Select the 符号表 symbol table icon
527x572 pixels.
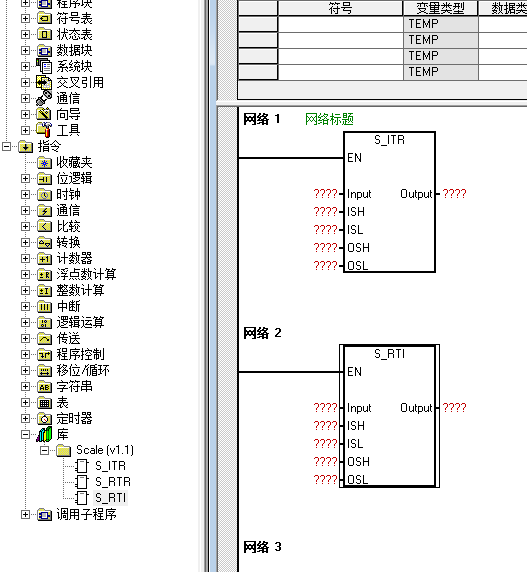[44, 18]
